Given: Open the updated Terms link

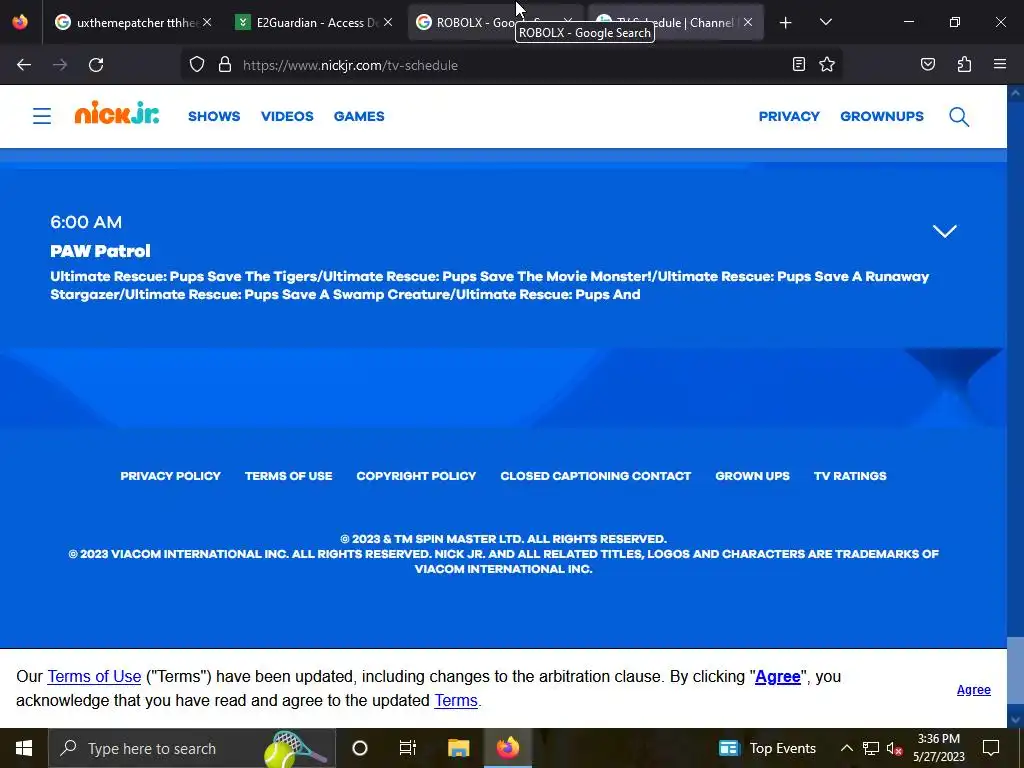Looking at the screenshot, I should click(x=456, y=701).
